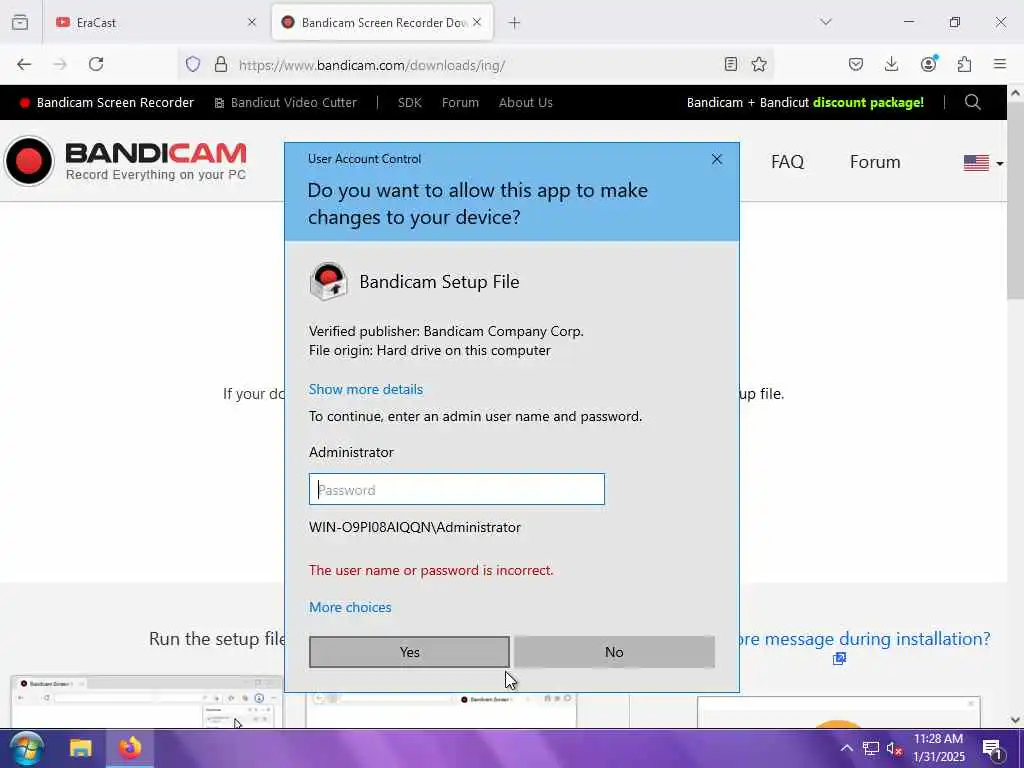Open About Us in the top bar
Viewport: 1024px width, 768px height.
click(x=526, y=103)
